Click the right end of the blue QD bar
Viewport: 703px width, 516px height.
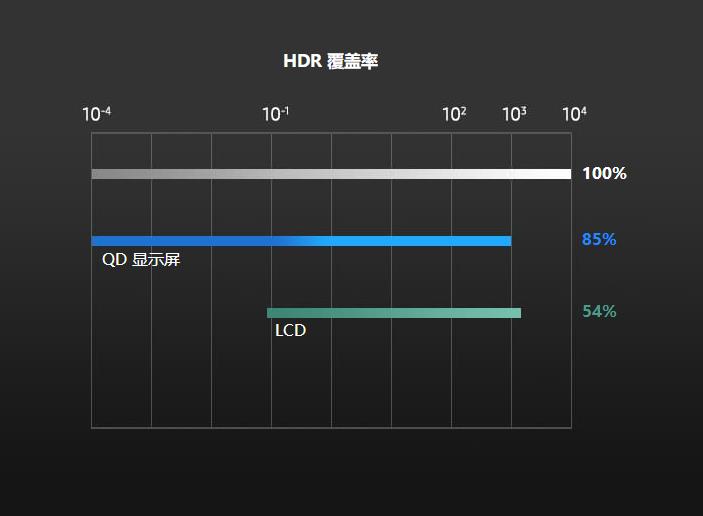coord(507,241)
